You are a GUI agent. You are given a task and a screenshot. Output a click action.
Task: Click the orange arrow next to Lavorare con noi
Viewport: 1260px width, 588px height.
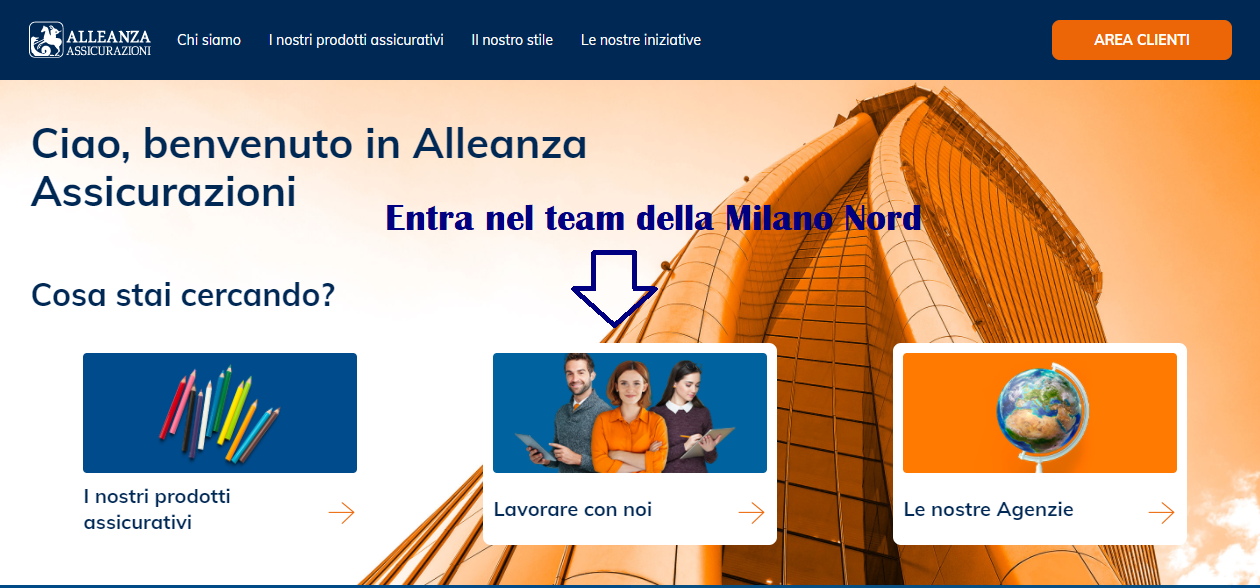coord(751,513)
